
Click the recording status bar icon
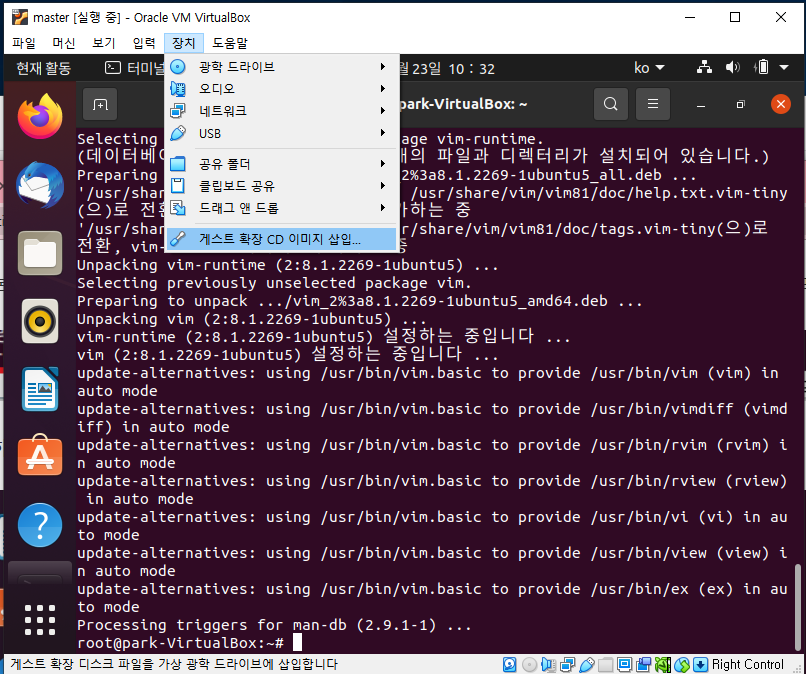[x=643, y=665]
